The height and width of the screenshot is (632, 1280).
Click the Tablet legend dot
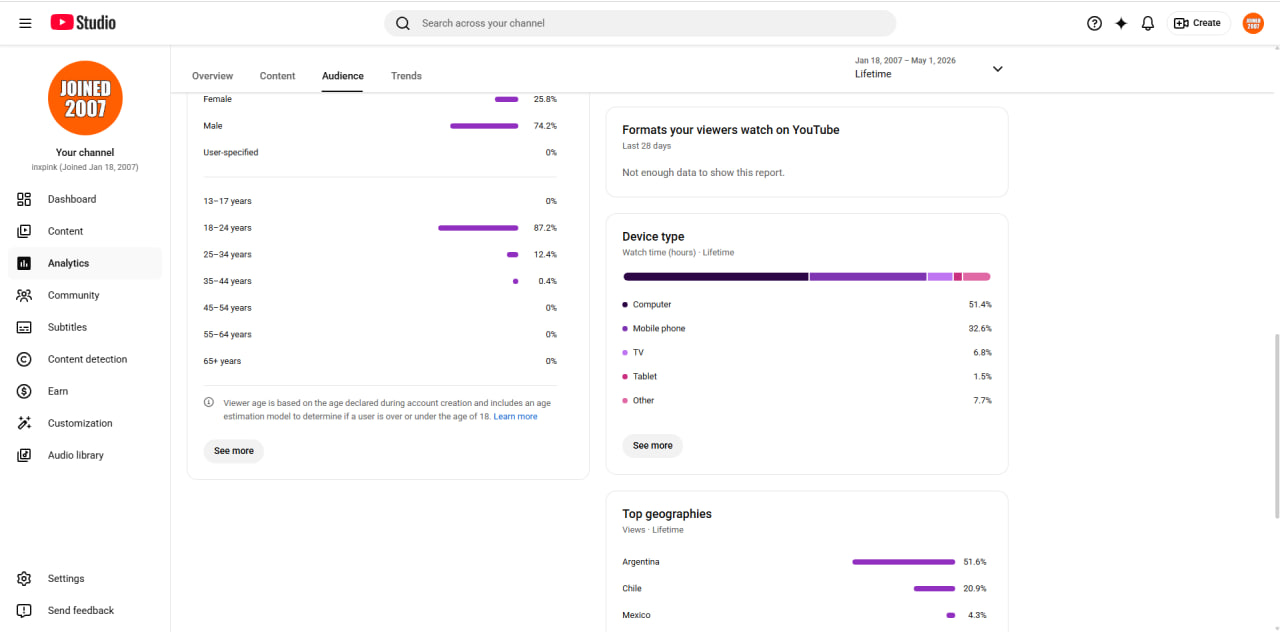tap(625, 376)
